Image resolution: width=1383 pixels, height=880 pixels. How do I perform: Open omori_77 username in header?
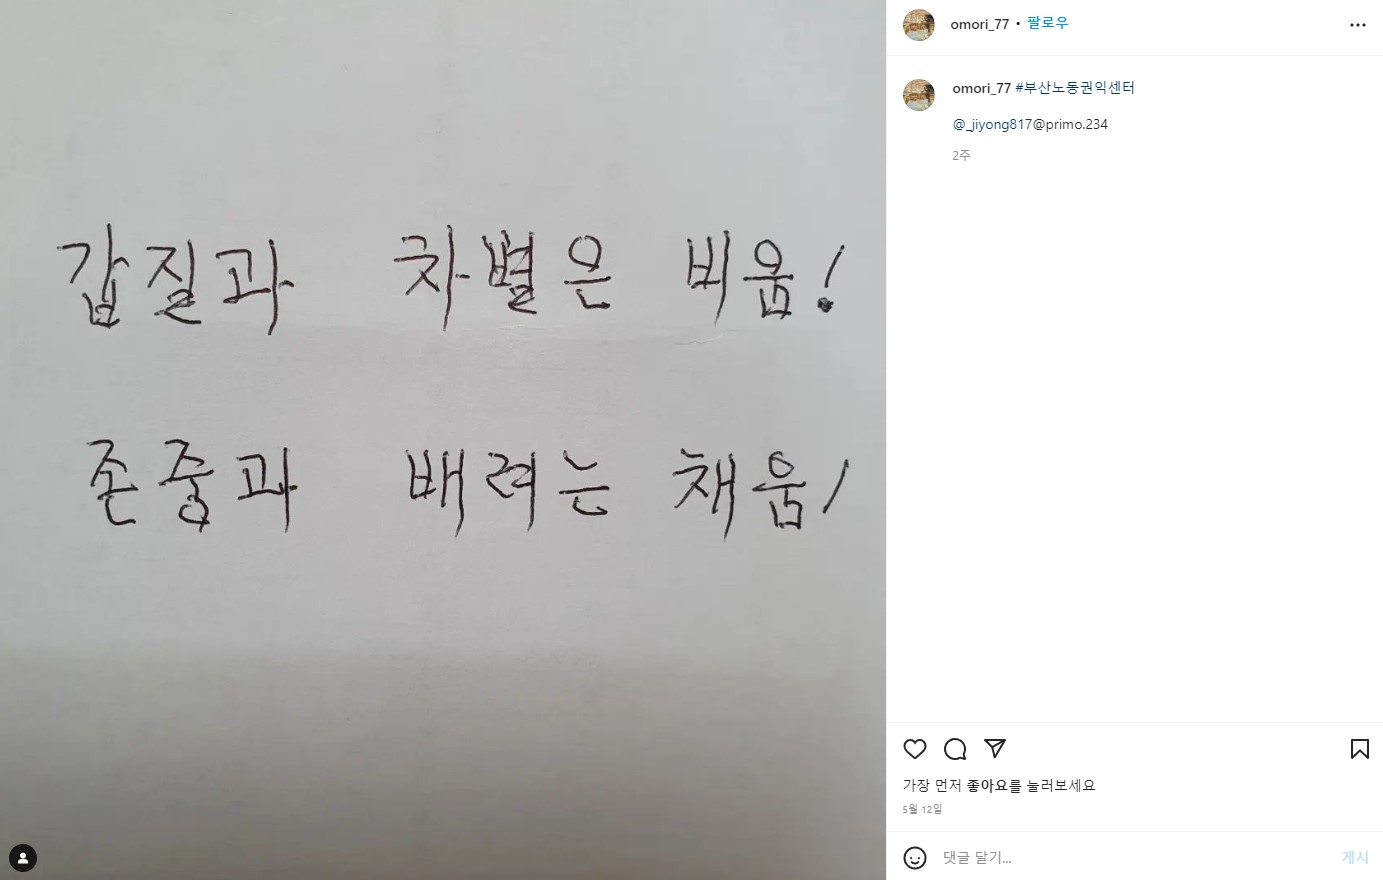pyautogui.click(x=980, y=24)
